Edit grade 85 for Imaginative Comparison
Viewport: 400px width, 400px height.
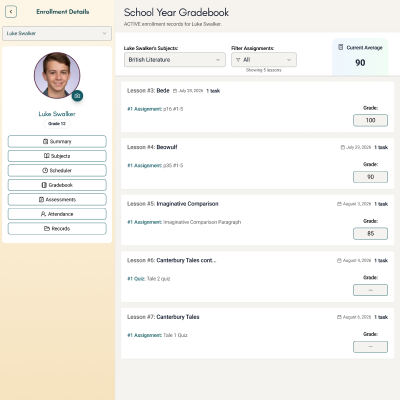tap(370, 234)
